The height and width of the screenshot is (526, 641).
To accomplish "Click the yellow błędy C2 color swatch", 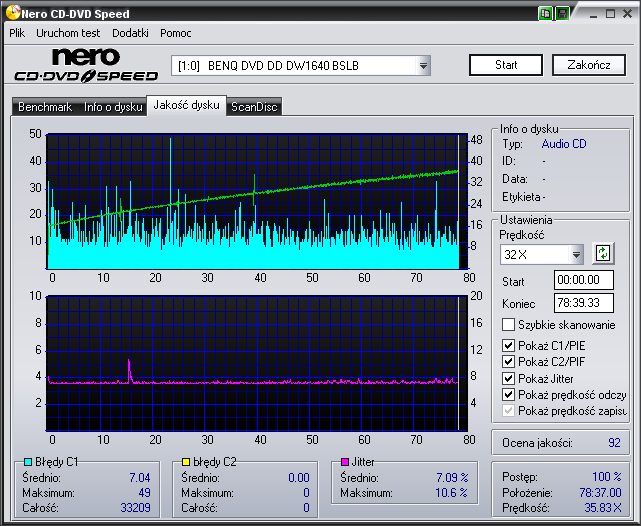I will click(x=186, y=462).
